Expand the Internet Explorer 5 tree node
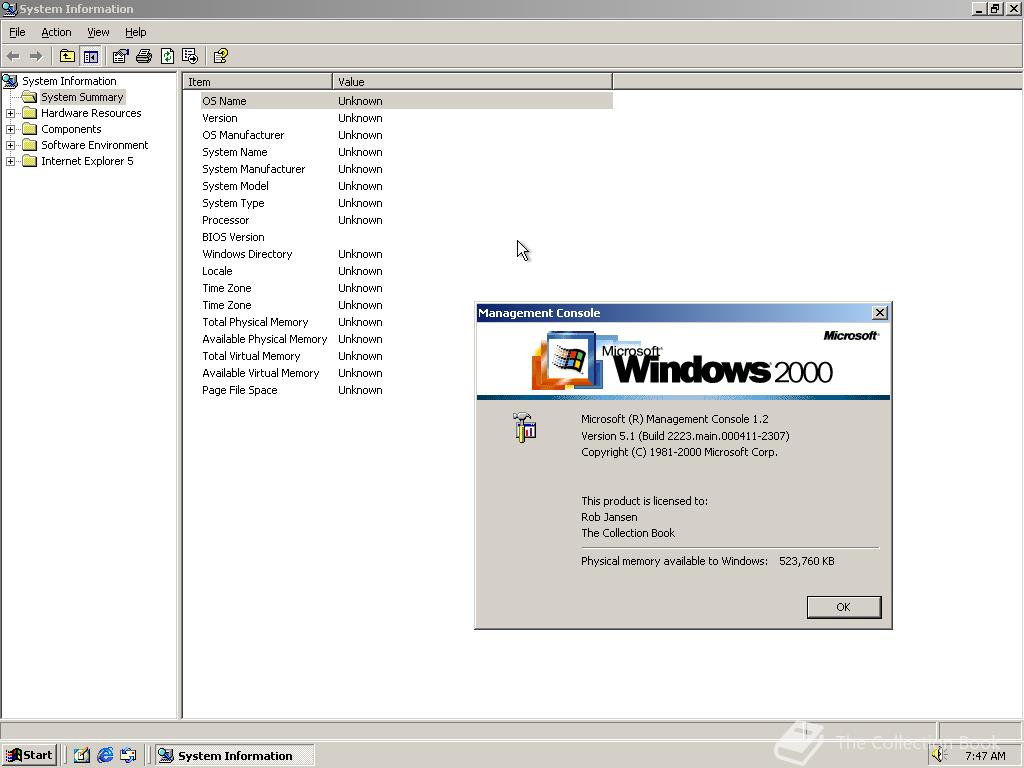 point(10,161)
